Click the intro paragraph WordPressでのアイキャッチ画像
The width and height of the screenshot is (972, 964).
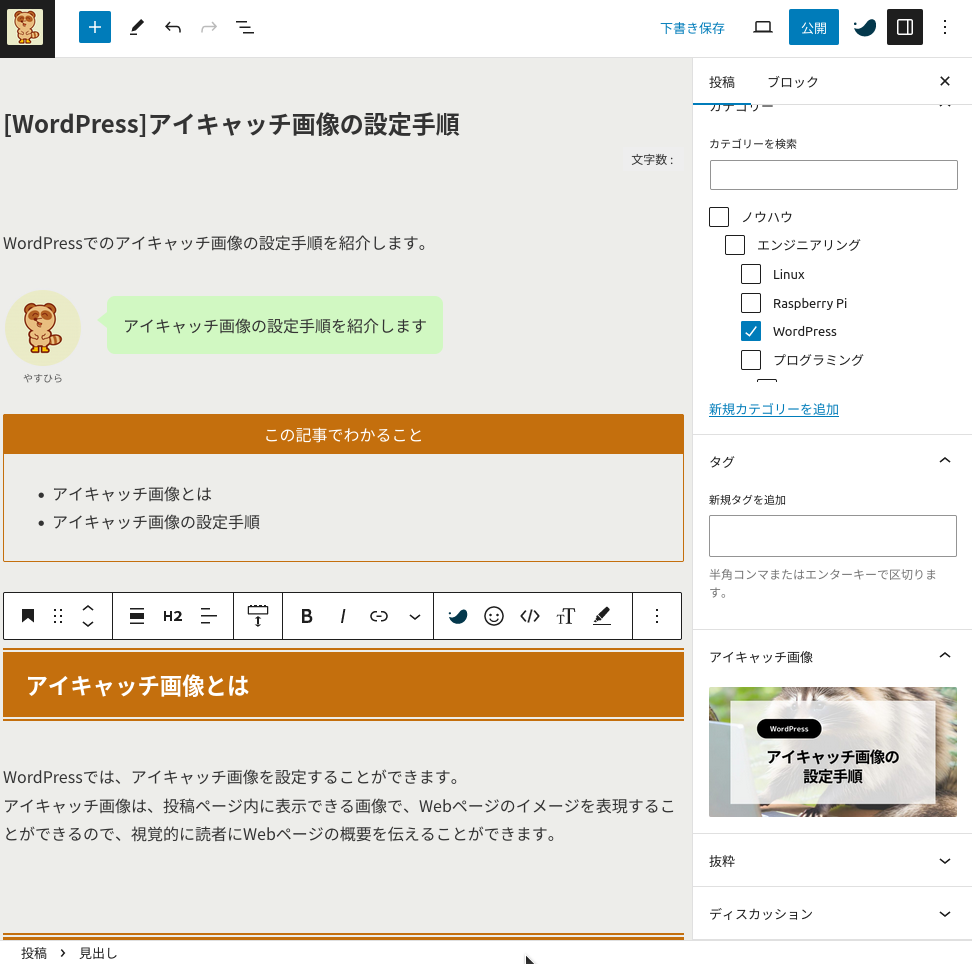(x=216, y=243)
